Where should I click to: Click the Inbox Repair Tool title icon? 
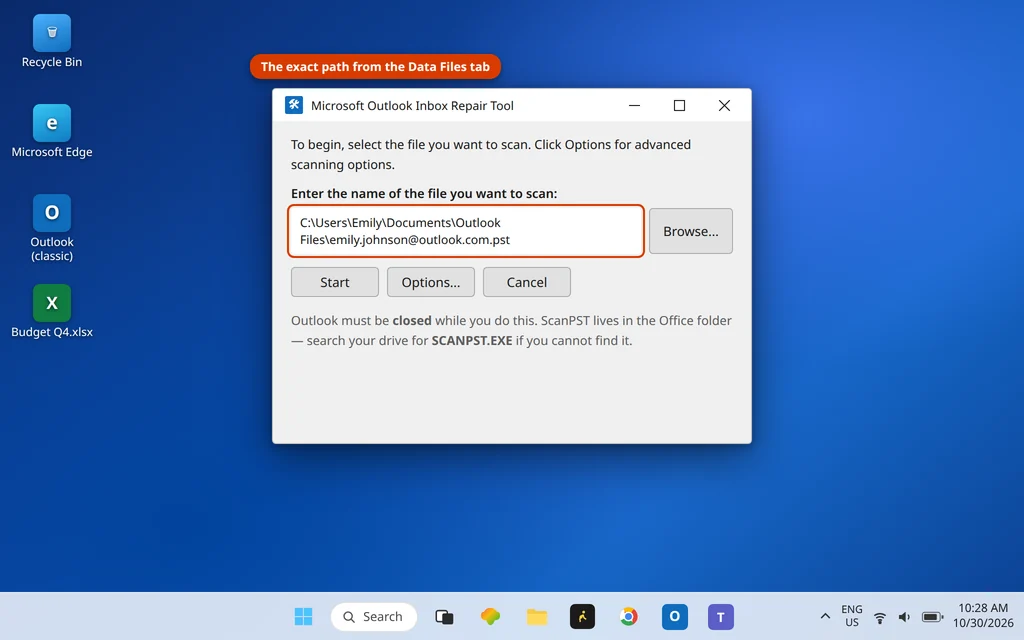coord(294,105)
